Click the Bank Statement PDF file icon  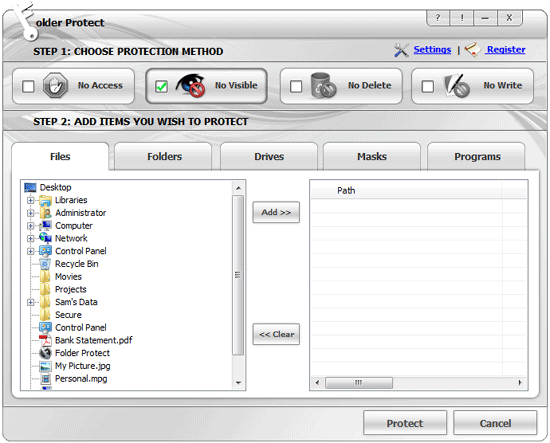[45, 340]
